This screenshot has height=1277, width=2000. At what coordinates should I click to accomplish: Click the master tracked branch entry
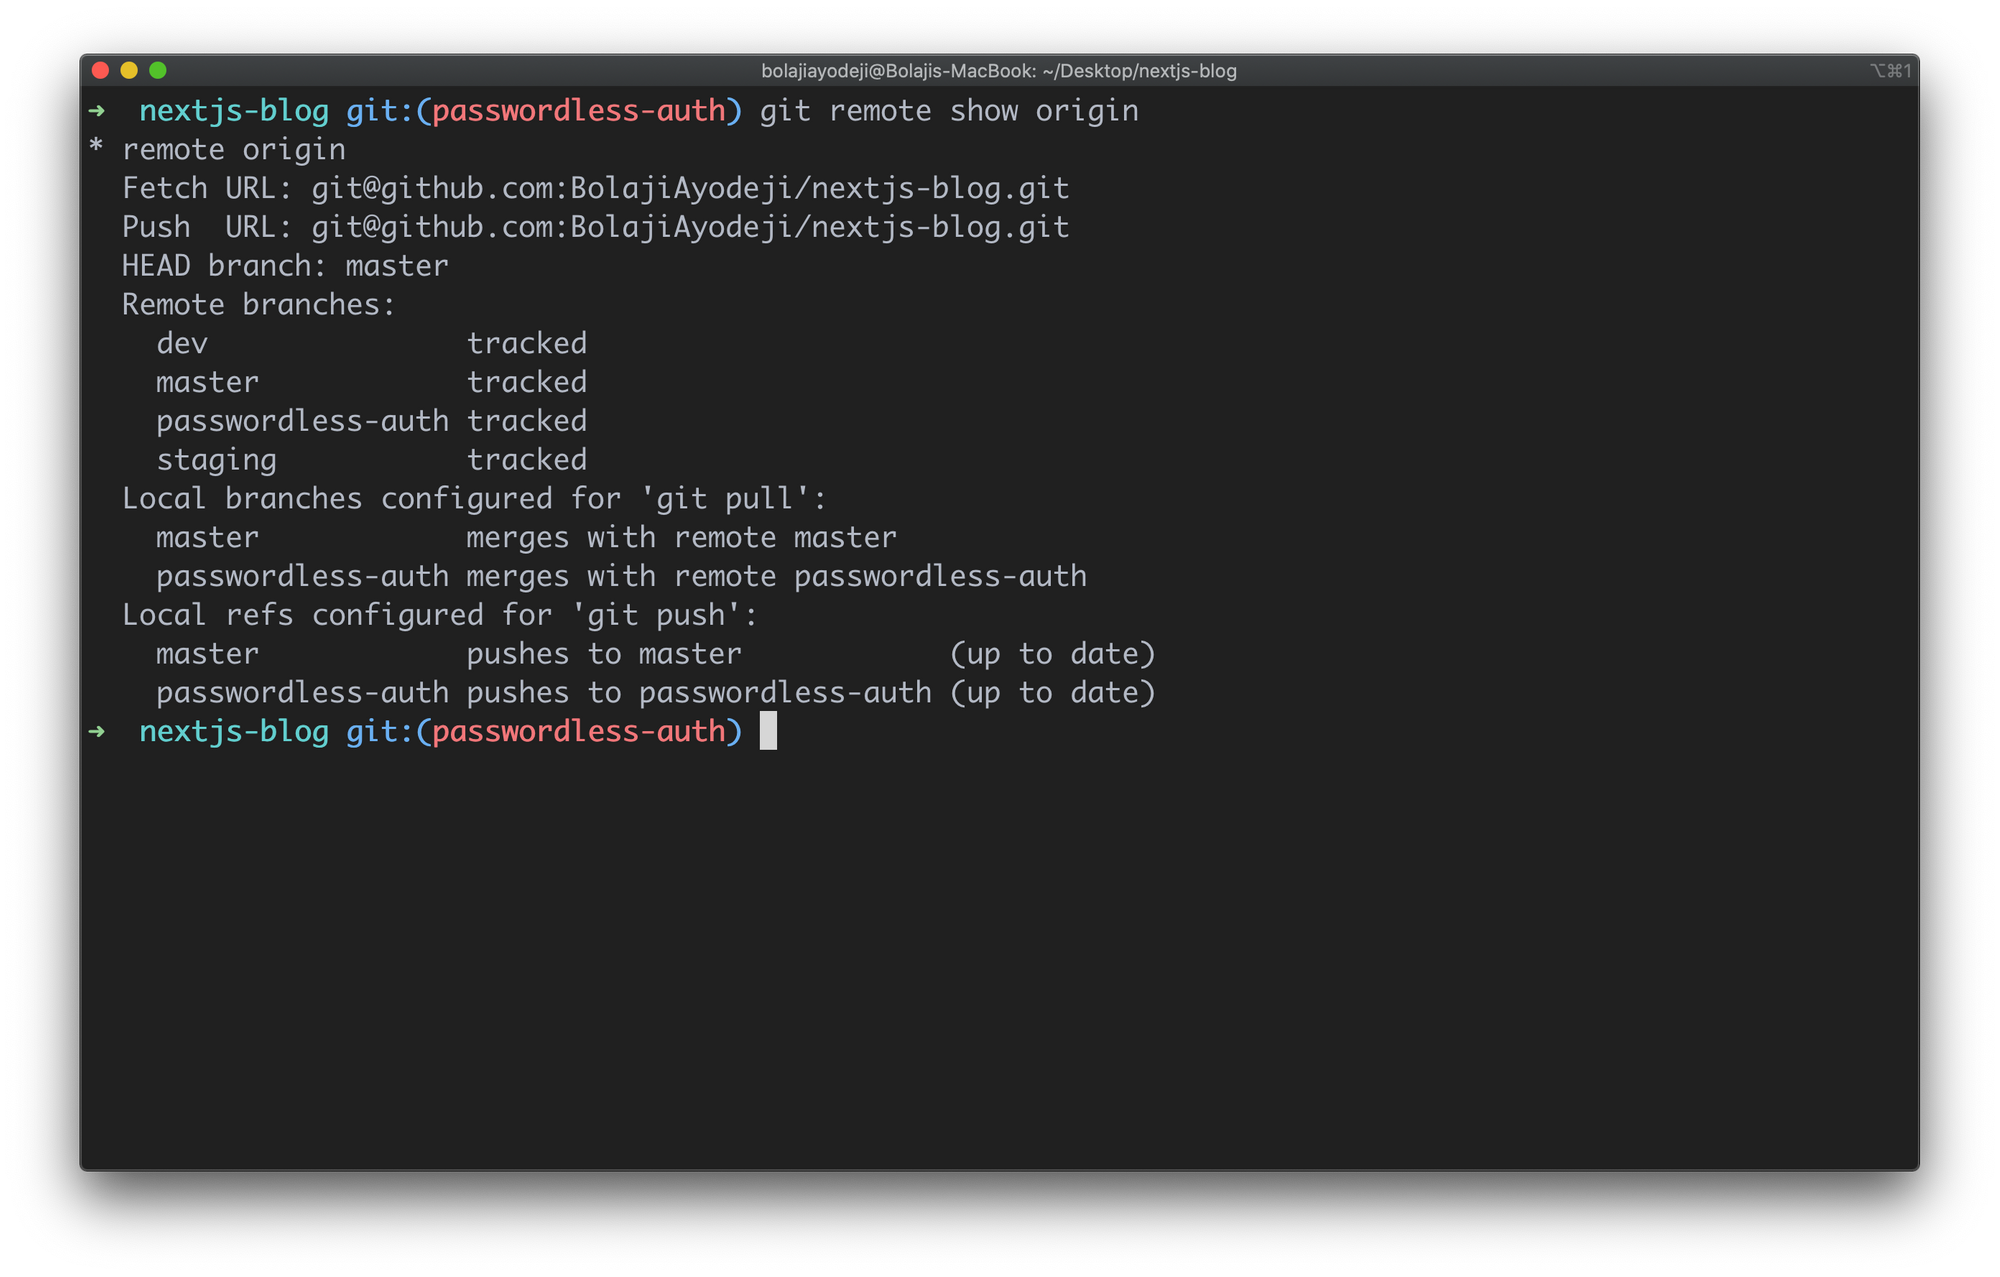(x=207, y=381)
